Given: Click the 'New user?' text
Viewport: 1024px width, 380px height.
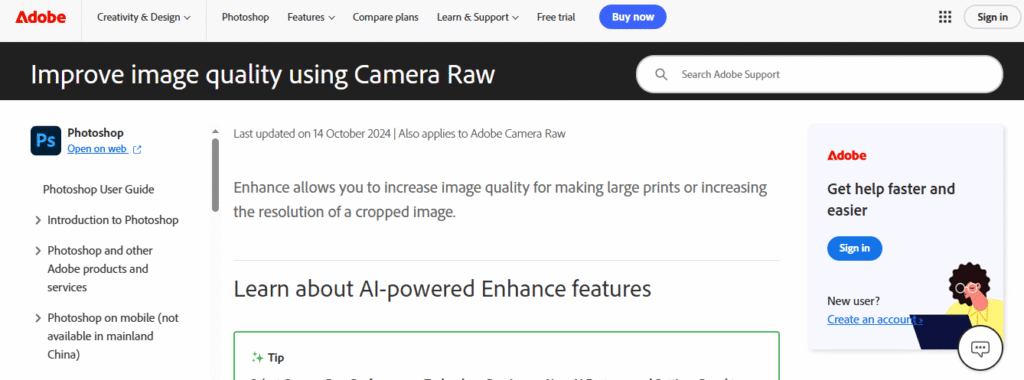Looking at the screenshot, I should (854, 302).
